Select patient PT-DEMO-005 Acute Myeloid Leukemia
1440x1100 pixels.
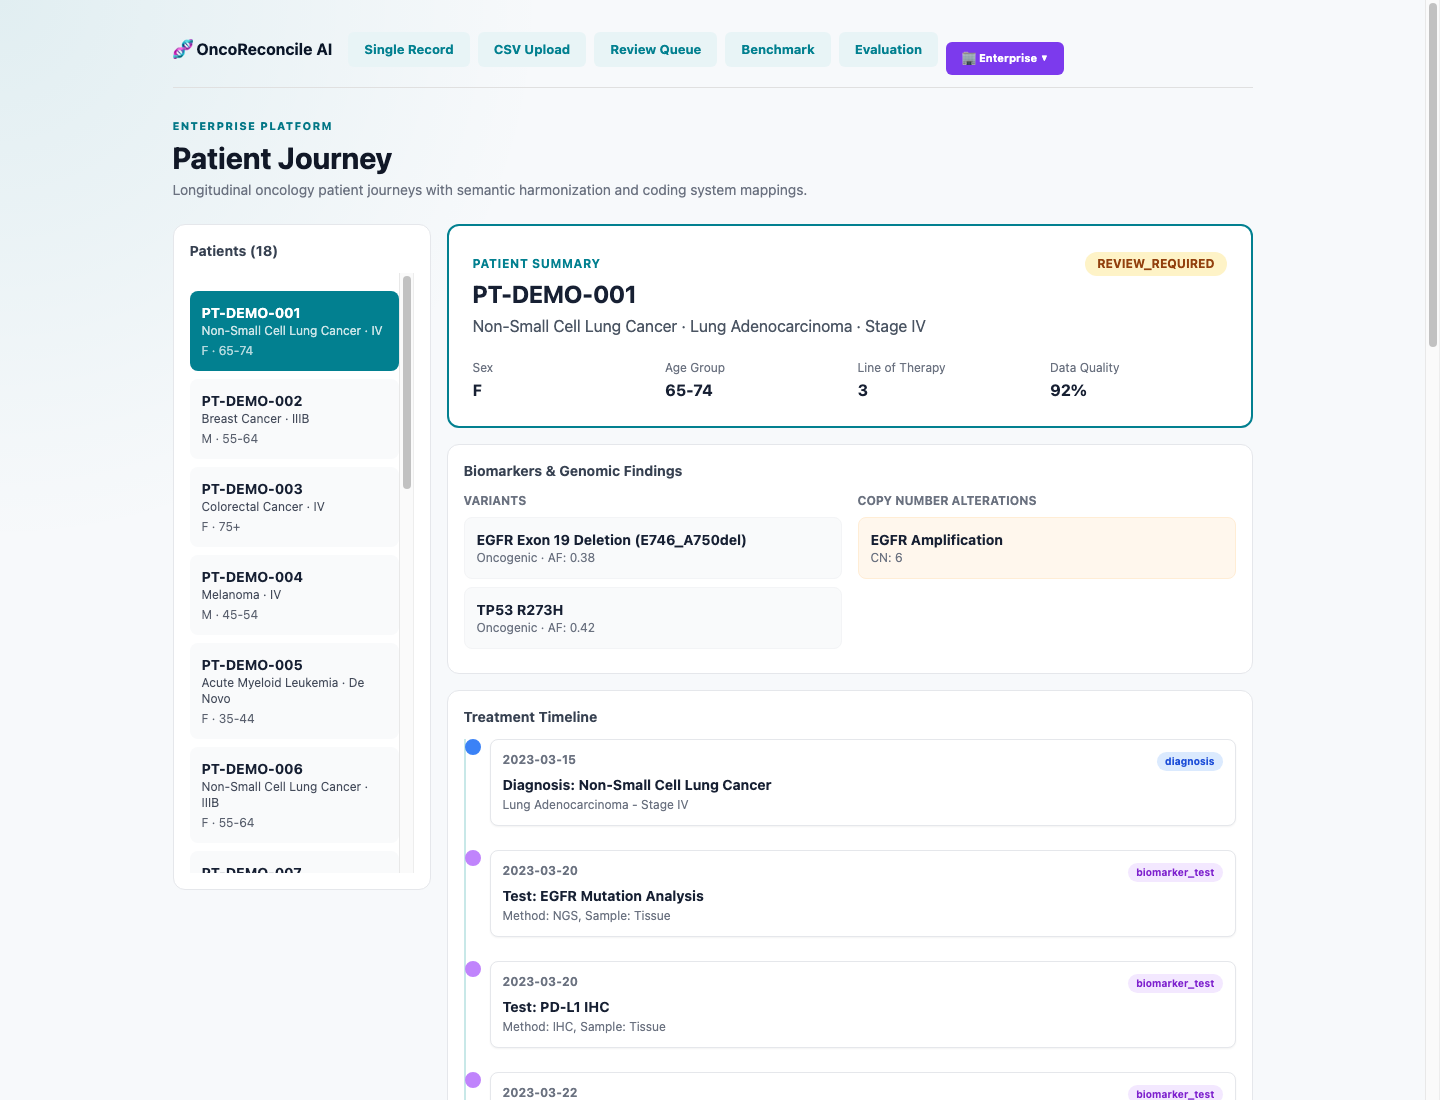click(294, 691)
